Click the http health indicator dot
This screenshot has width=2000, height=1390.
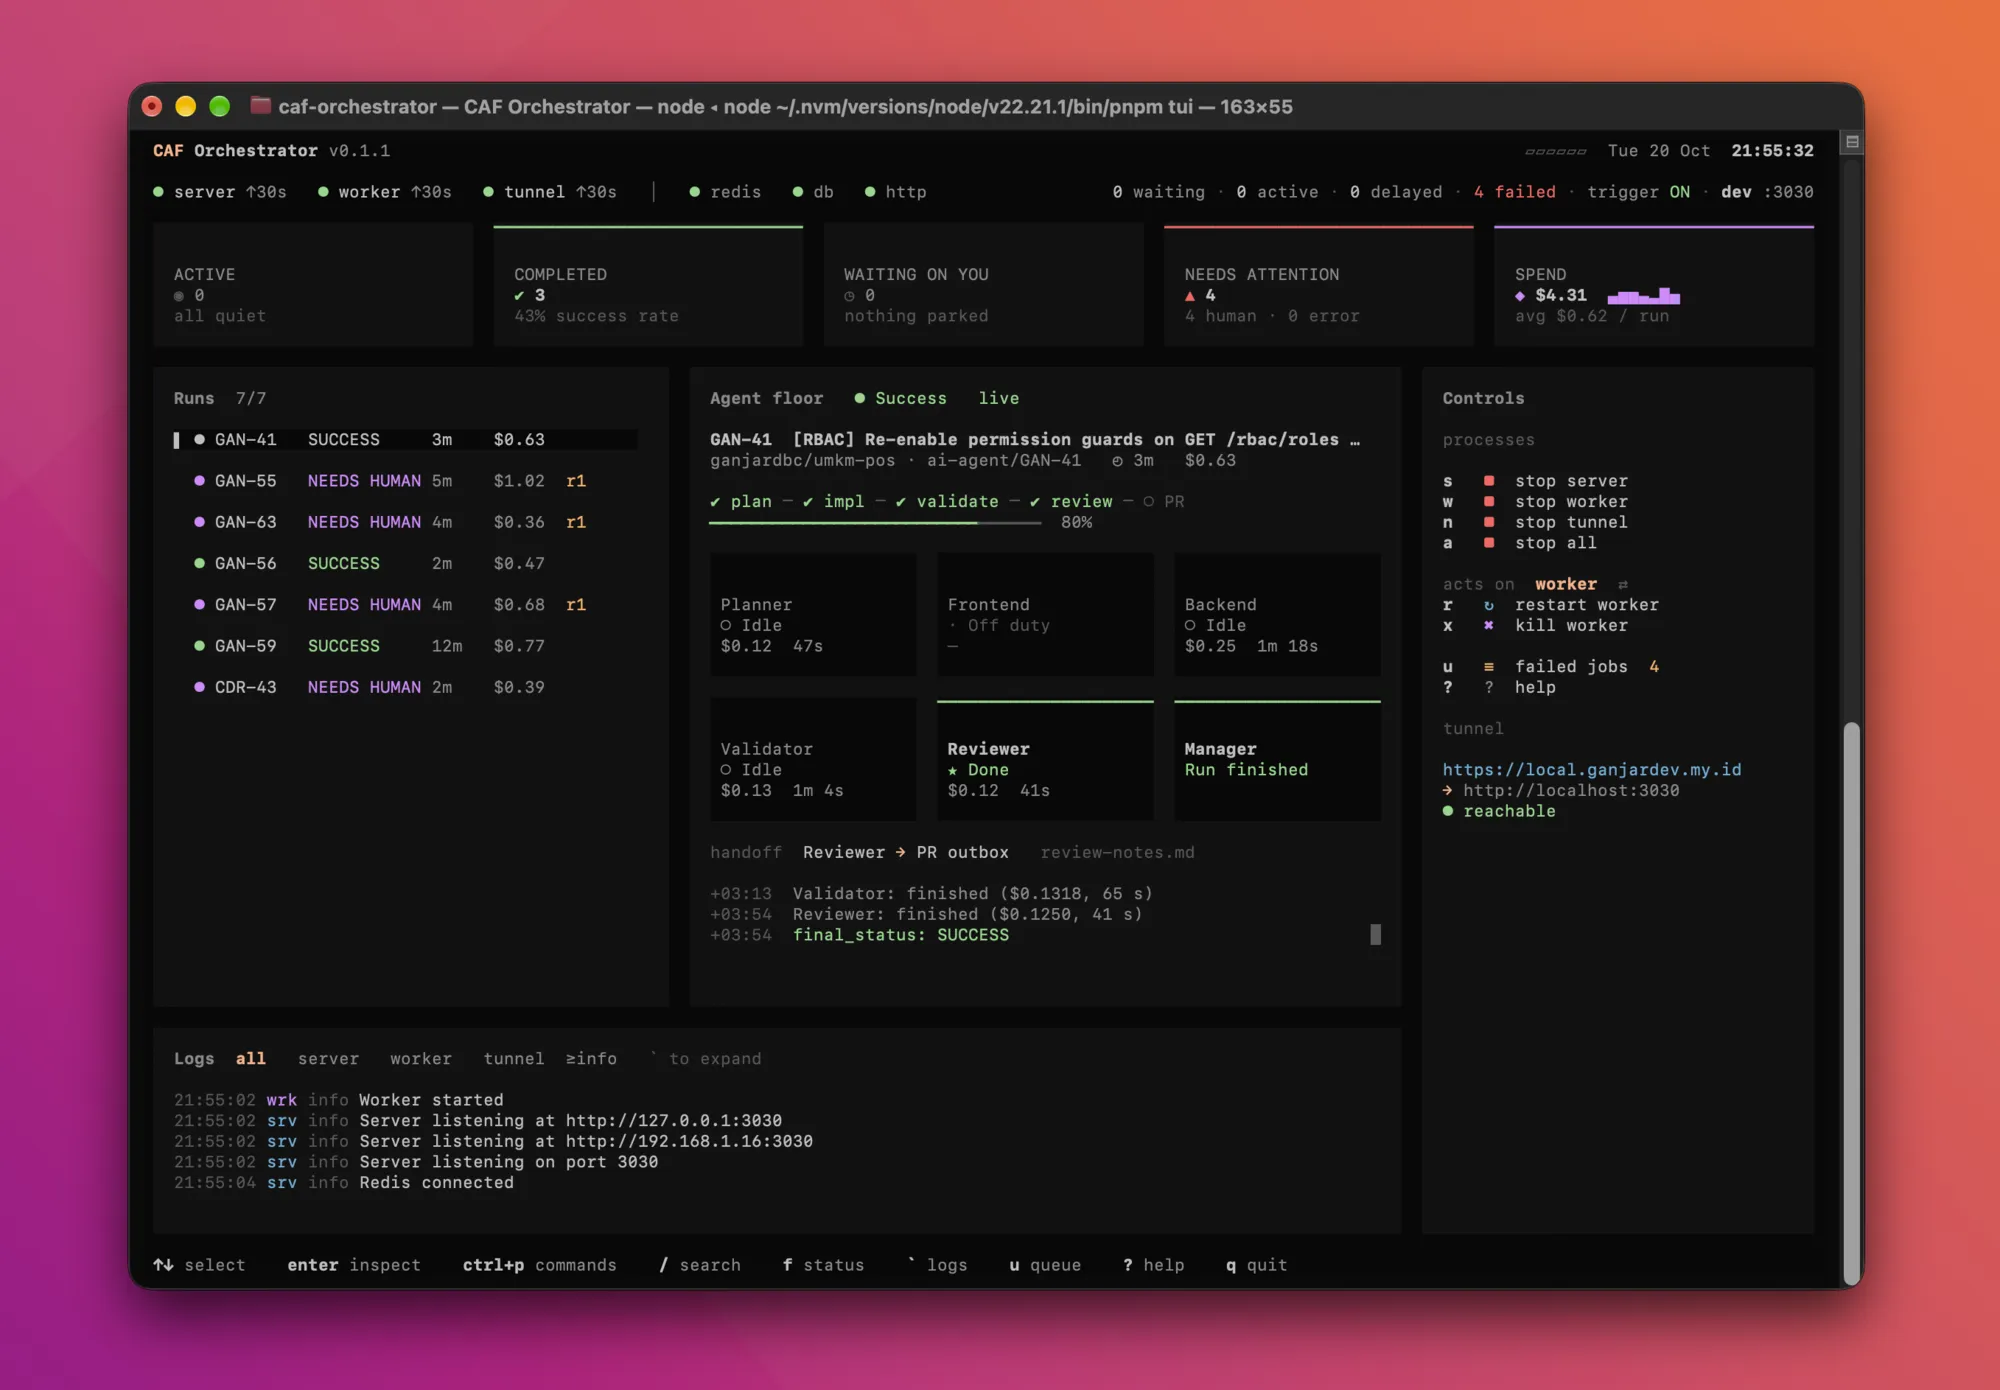pyautogui.click(x=870, y=192)
